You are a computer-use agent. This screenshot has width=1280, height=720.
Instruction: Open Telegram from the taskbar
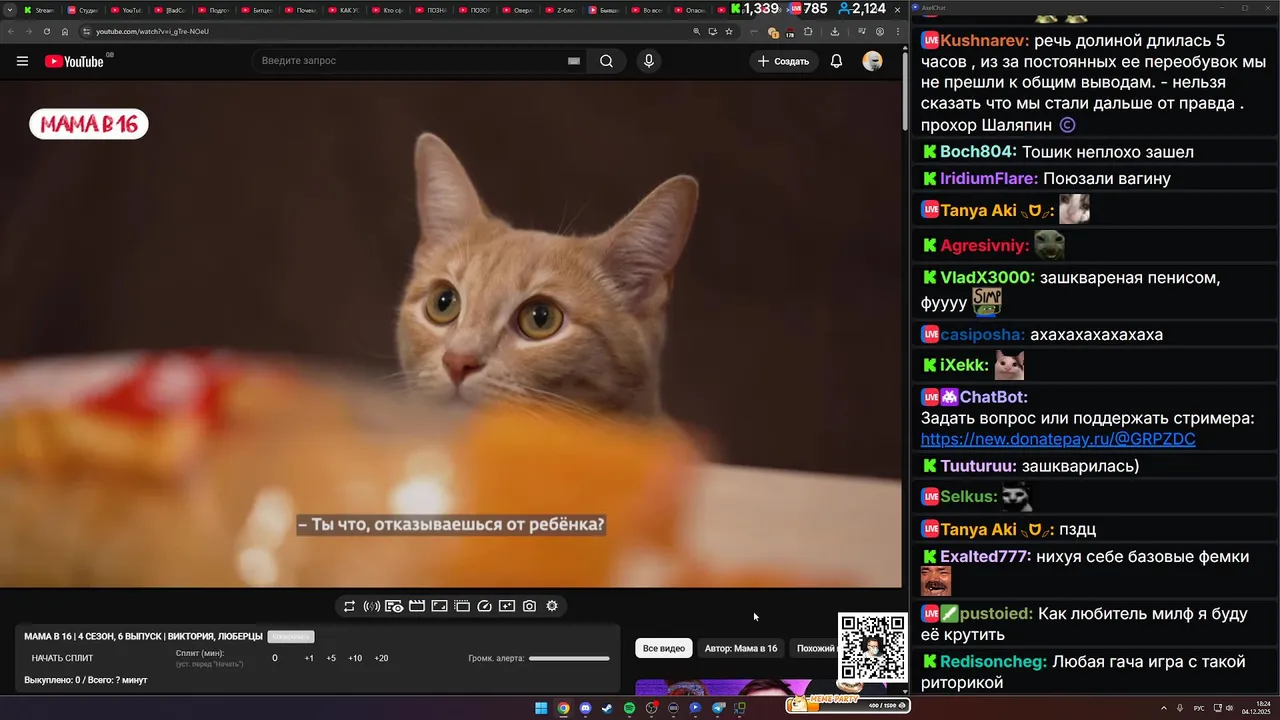[717, 708]
